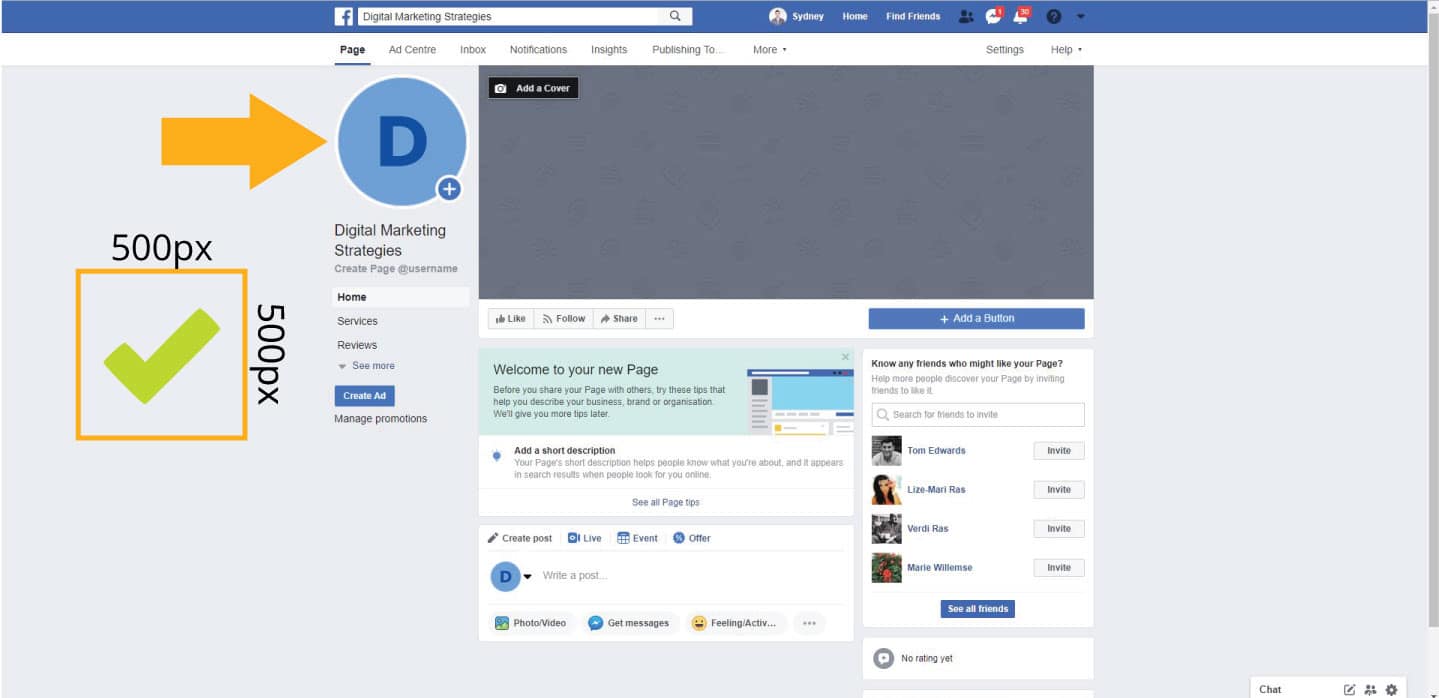Follow the page

coord(563,317)
